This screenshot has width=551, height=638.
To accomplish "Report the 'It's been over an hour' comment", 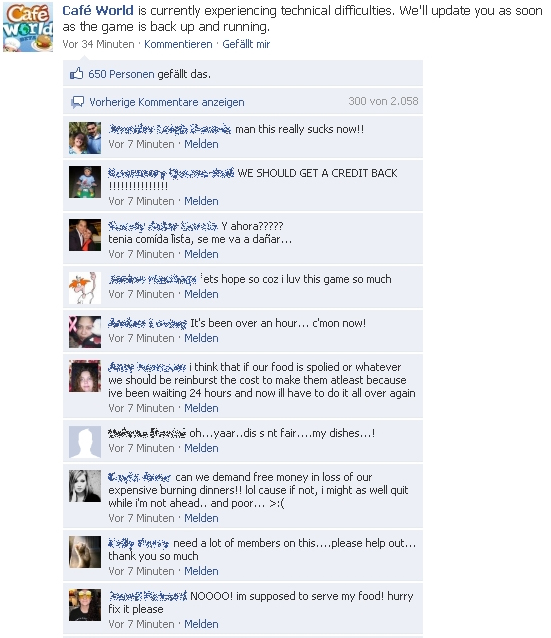I will [x=201, y=338].
